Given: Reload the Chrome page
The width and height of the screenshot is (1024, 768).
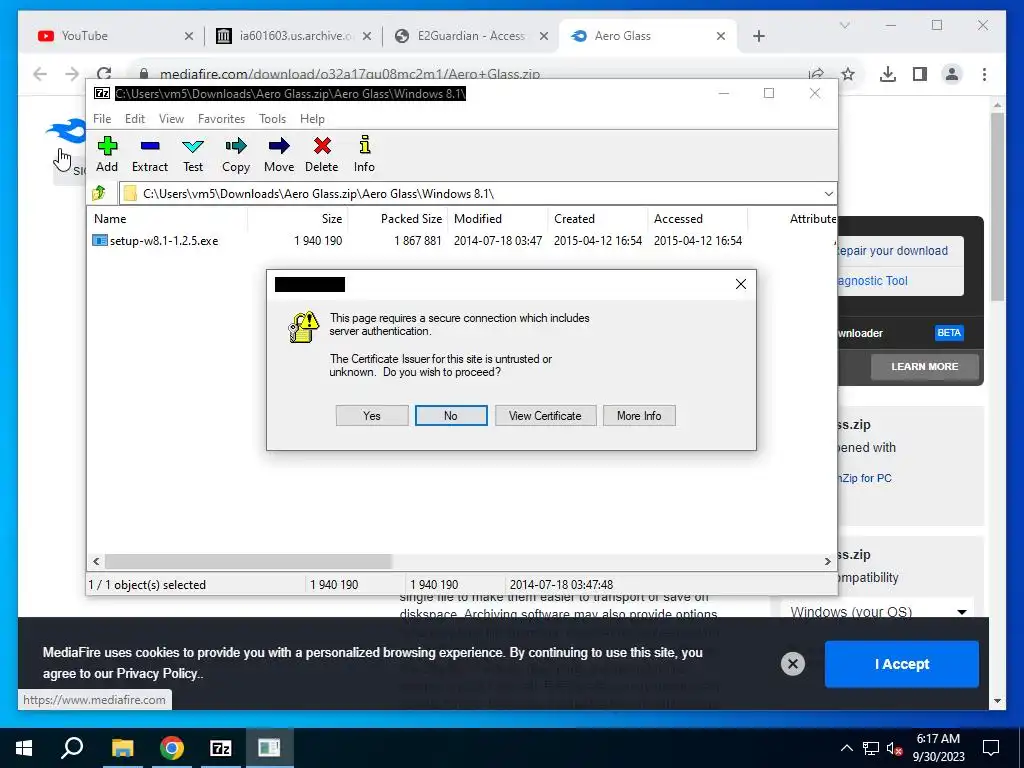Looking at the screenshot, I should pyautogui.click(x=104, y=74).
